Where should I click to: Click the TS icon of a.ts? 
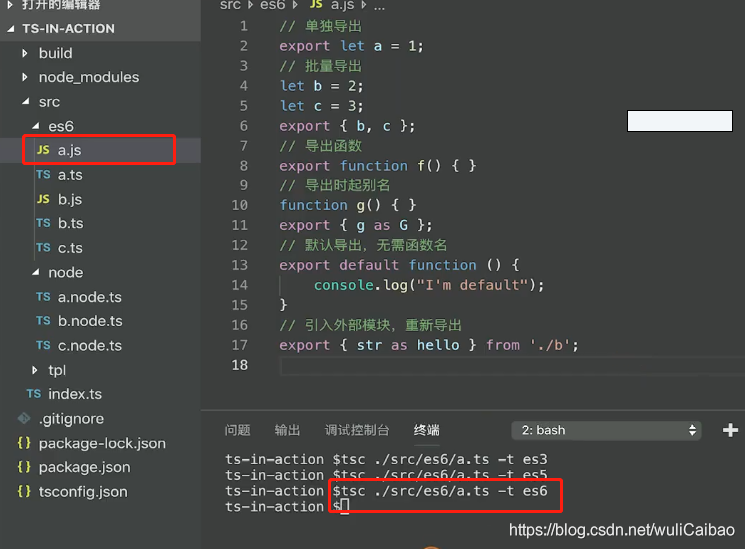(x=43, y=175)
